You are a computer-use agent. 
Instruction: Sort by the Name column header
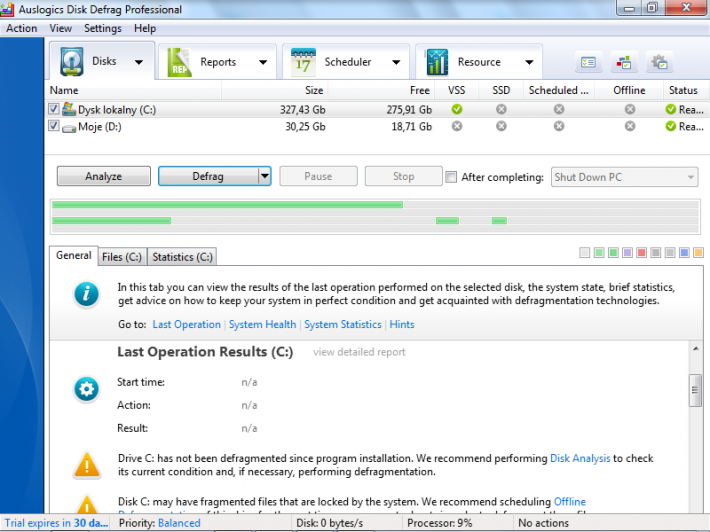pyautogui.click(x=133, y=90)
